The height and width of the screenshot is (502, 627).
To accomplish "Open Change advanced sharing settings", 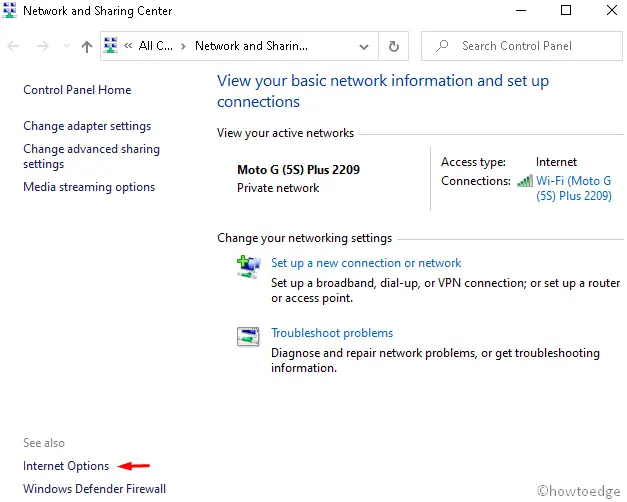I will (92, 156).
